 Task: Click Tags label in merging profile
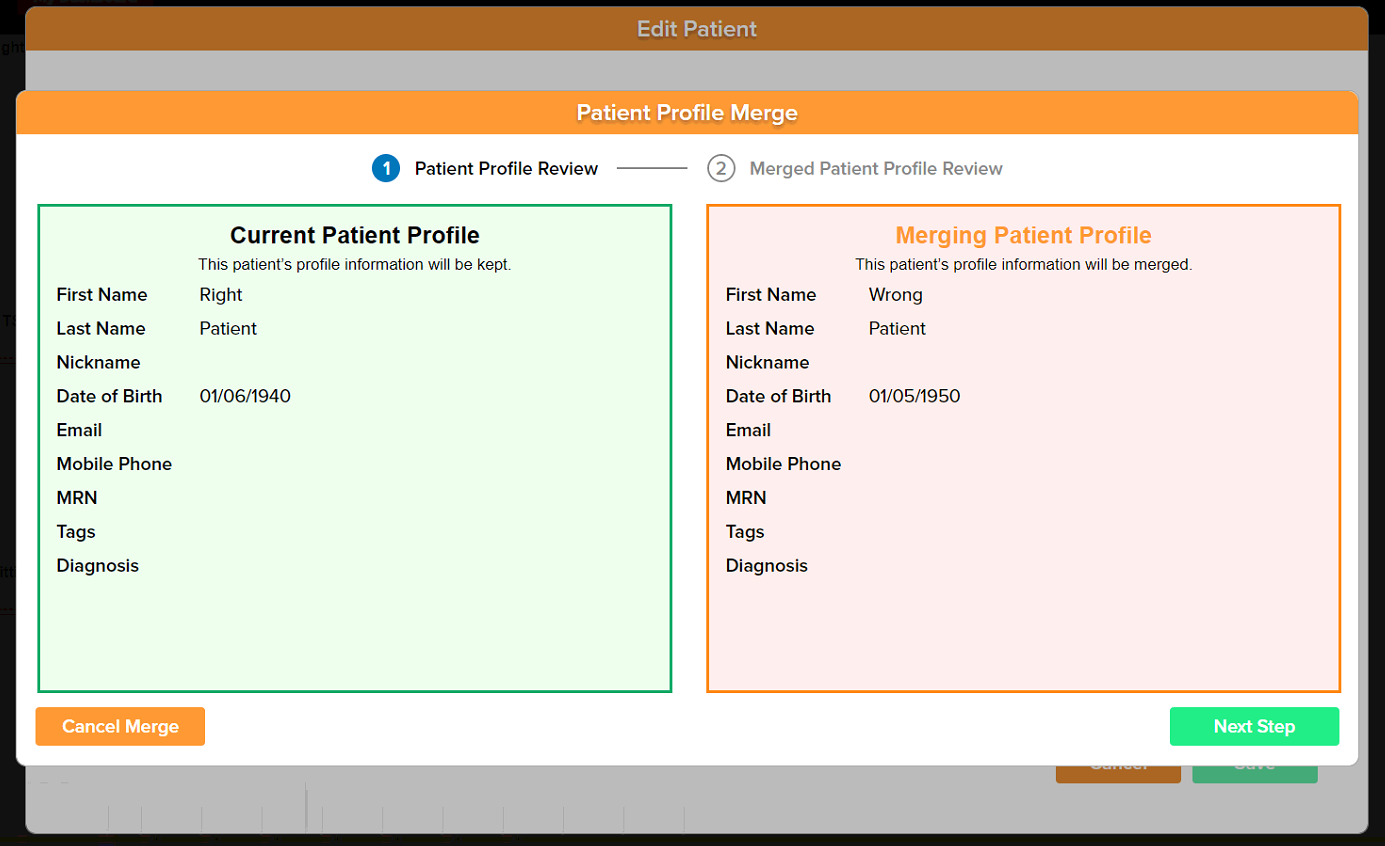coord(745,532)
